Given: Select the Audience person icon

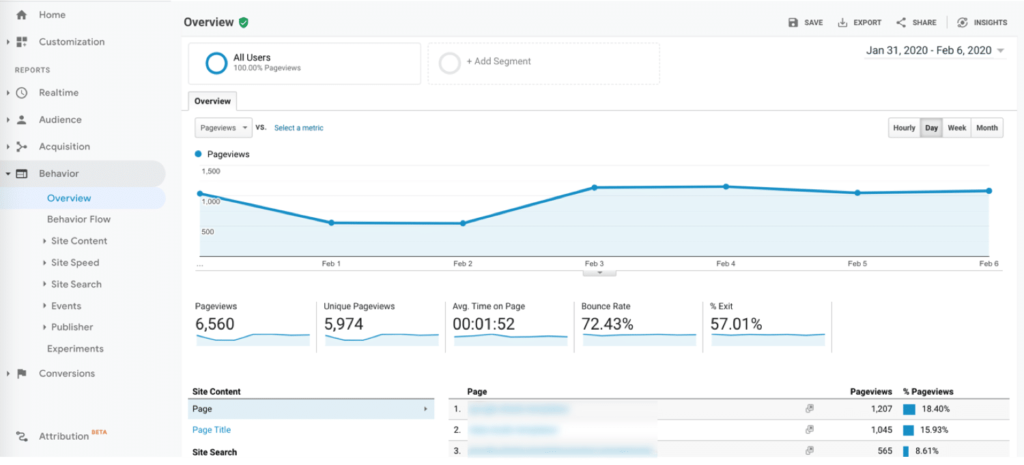Looking at the screenshot, I should [x=22, y=120].
